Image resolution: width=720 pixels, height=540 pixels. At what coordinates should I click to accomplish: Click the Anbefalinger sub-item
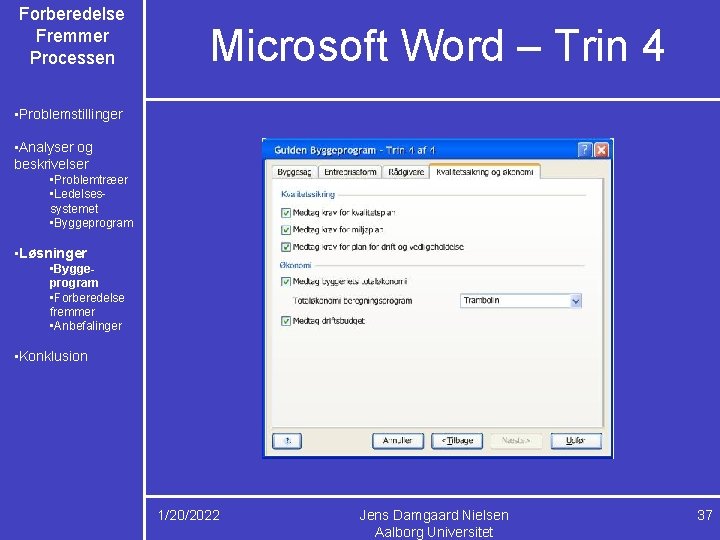coord(86,326)
